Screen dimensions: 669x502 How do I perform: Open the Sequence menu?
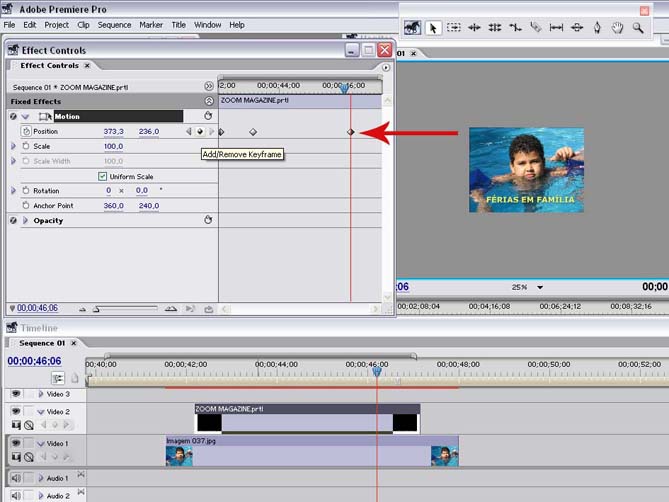114,24
